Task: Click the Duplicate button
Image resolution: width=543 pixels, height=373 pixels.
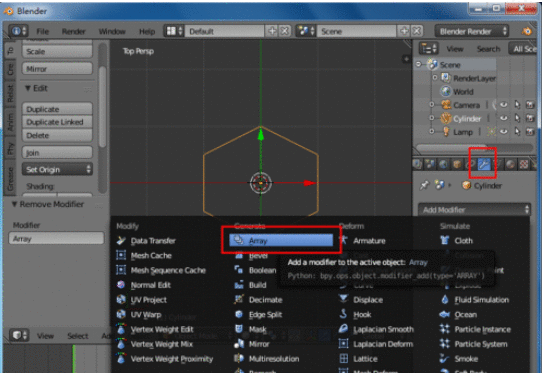Action: tap(57, 109)
